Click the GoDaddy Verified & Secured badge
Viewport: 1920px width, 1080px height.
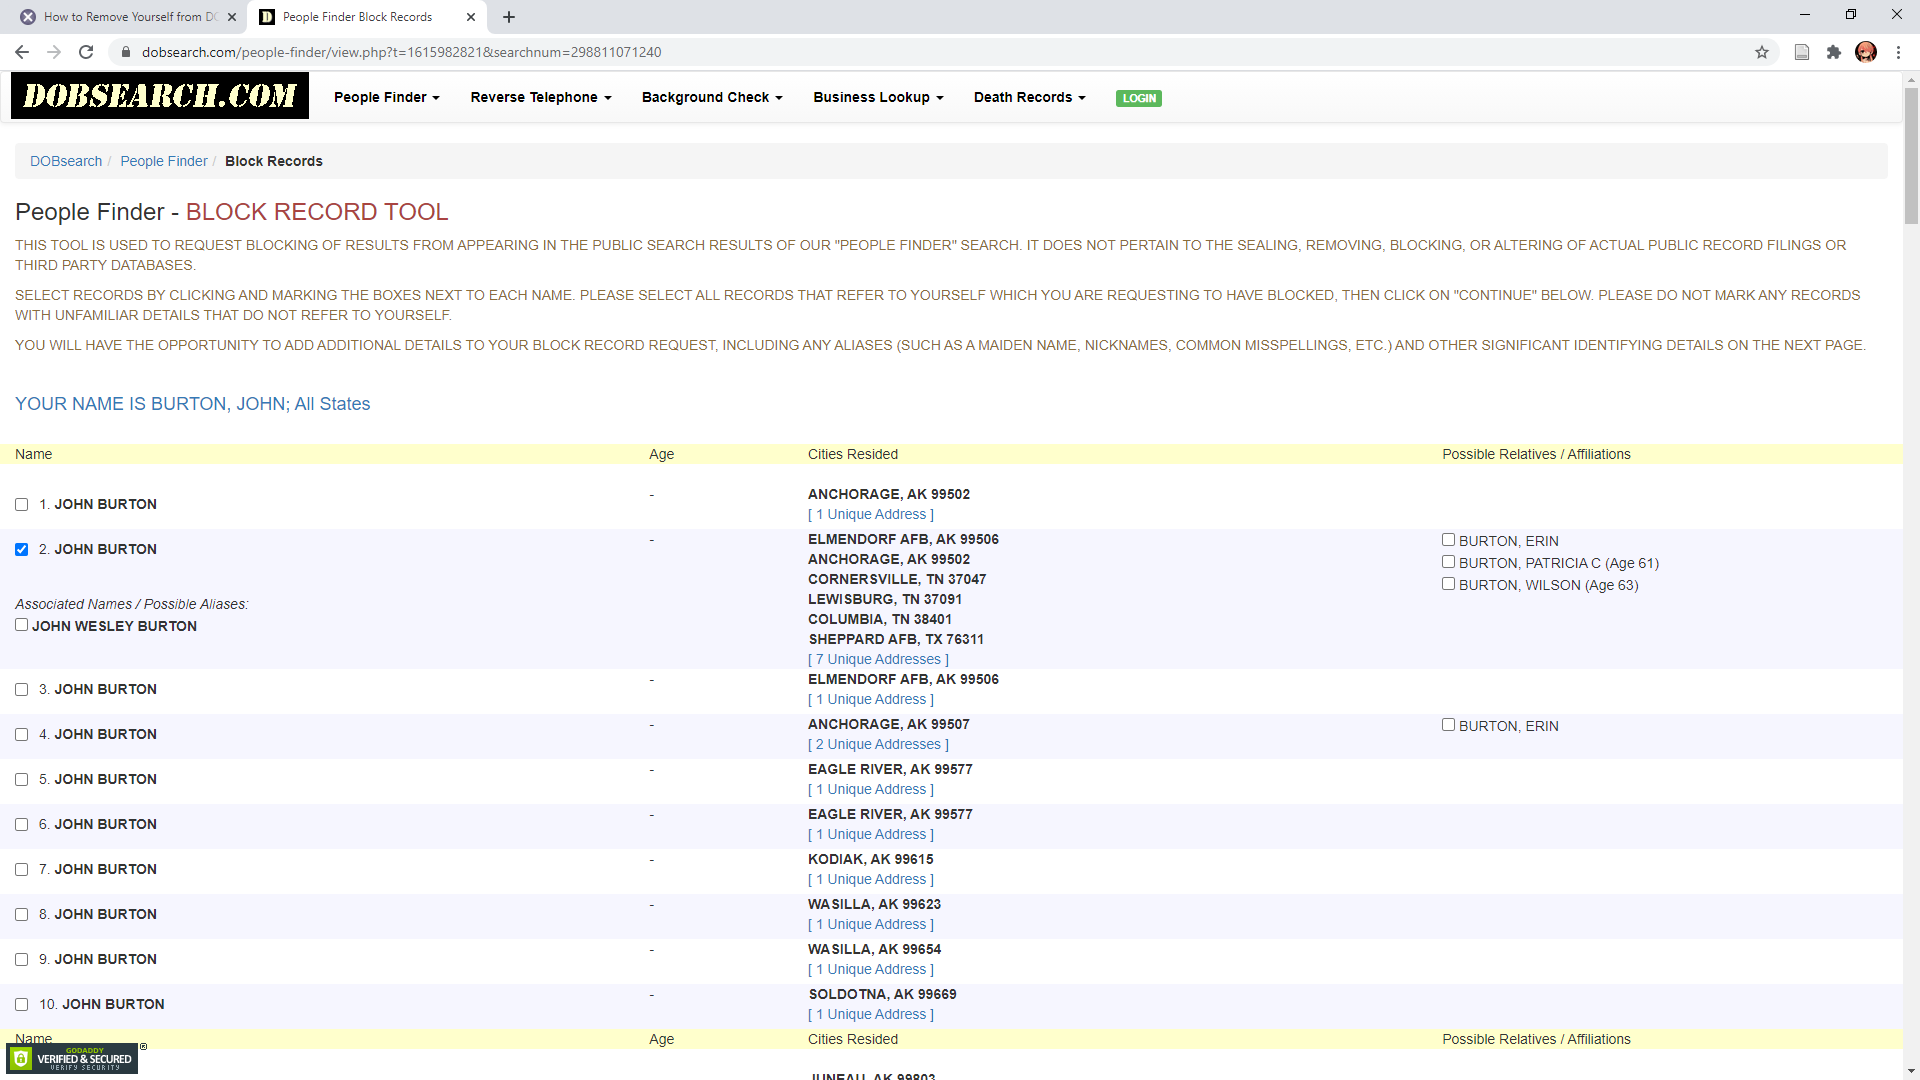click(72, 1058)
